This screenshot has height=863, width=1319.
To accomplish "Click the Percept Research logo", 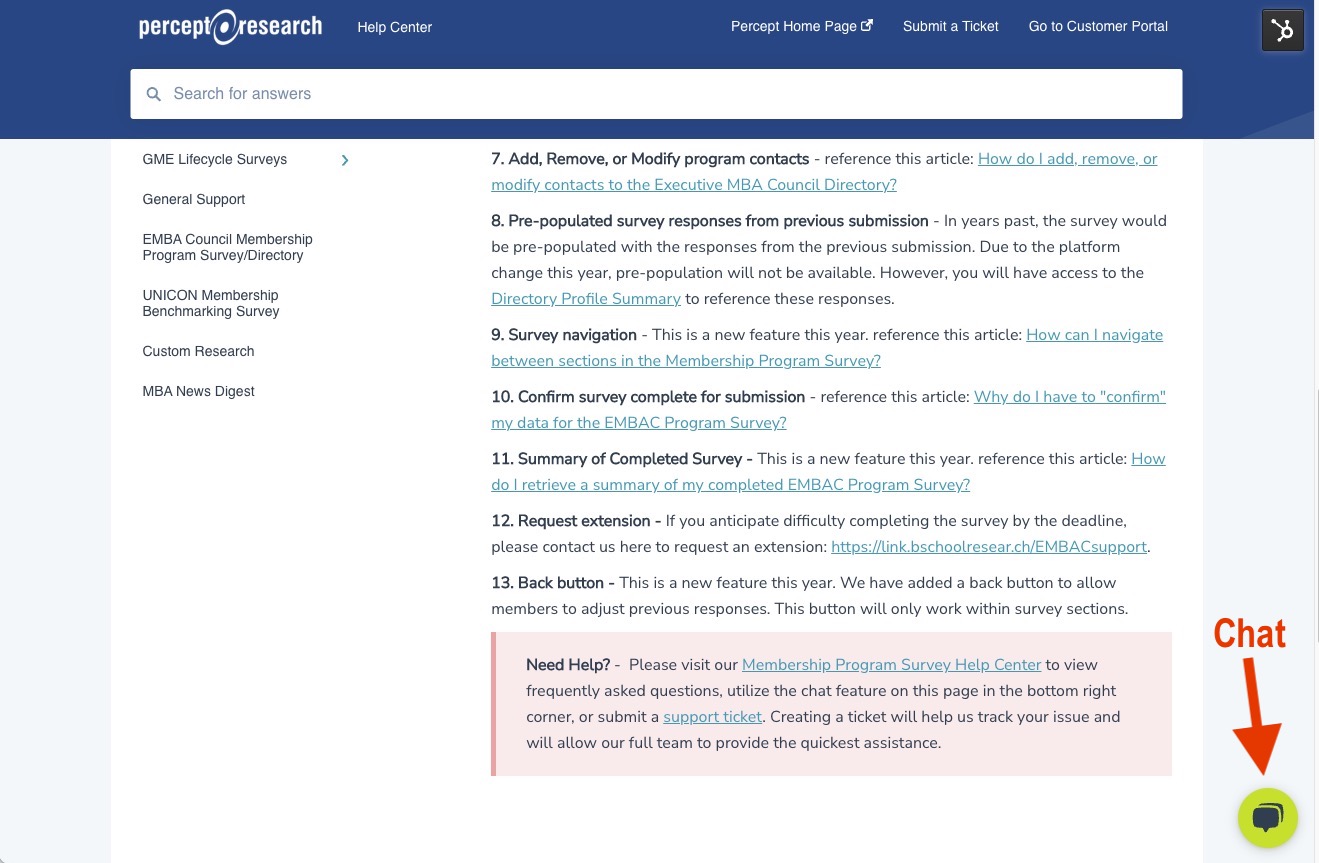I will coord(230,27).
